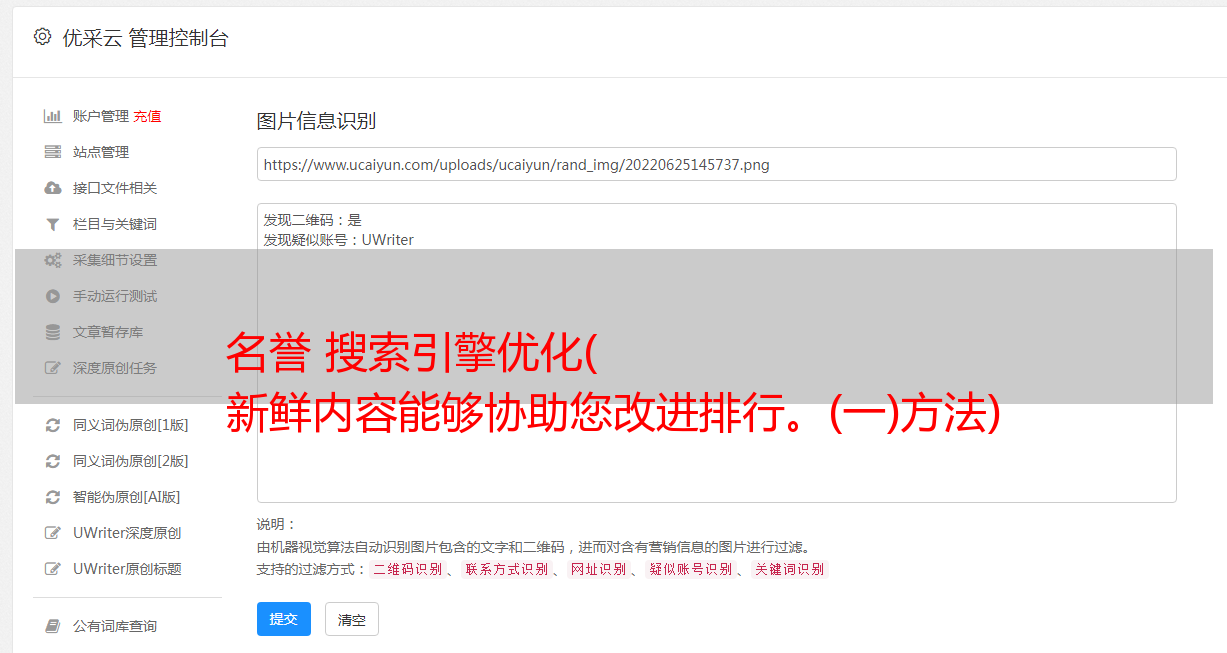
Task: Open 公有词库查询 menu item
Action: coord(115,626)
